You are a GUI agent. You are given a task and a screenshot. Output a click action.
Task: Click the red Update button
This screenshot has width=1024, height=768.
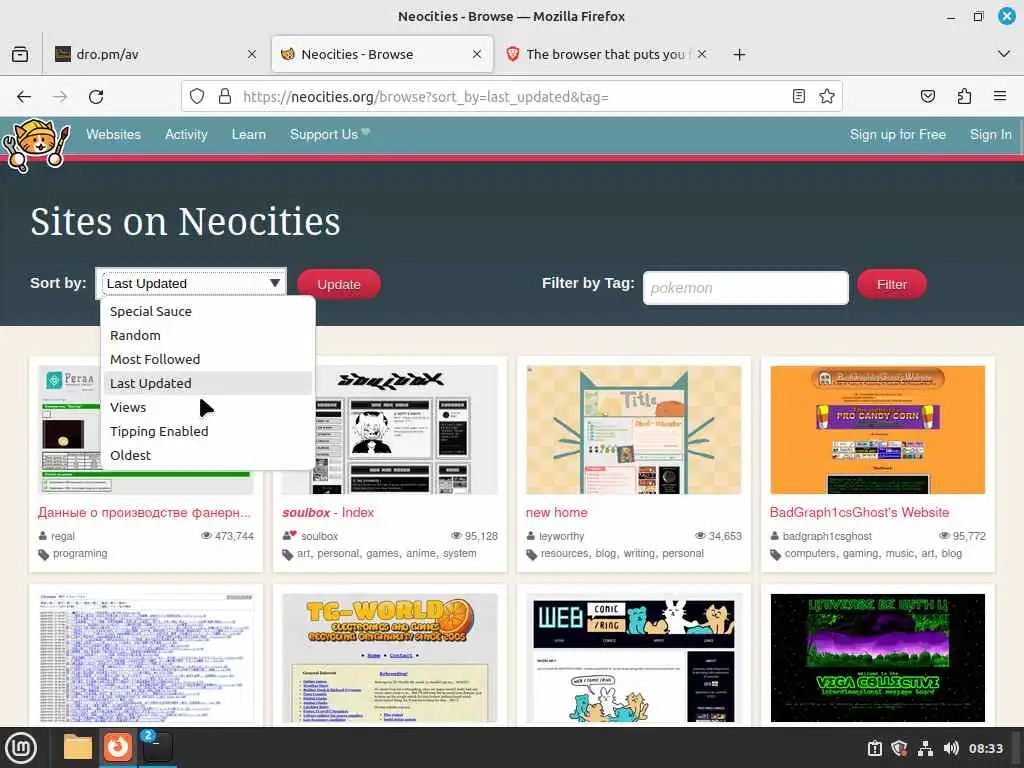click(x=339, y=285)
